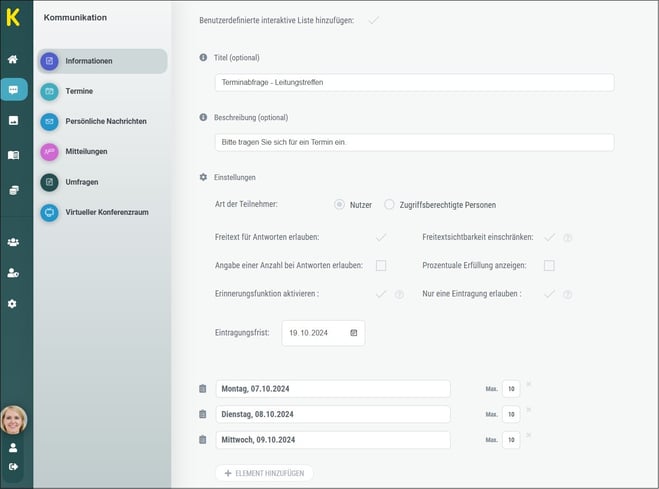Enable Angabe einer Anzahl bei Antworten
The image size is (659, 489).
point(381,266)
